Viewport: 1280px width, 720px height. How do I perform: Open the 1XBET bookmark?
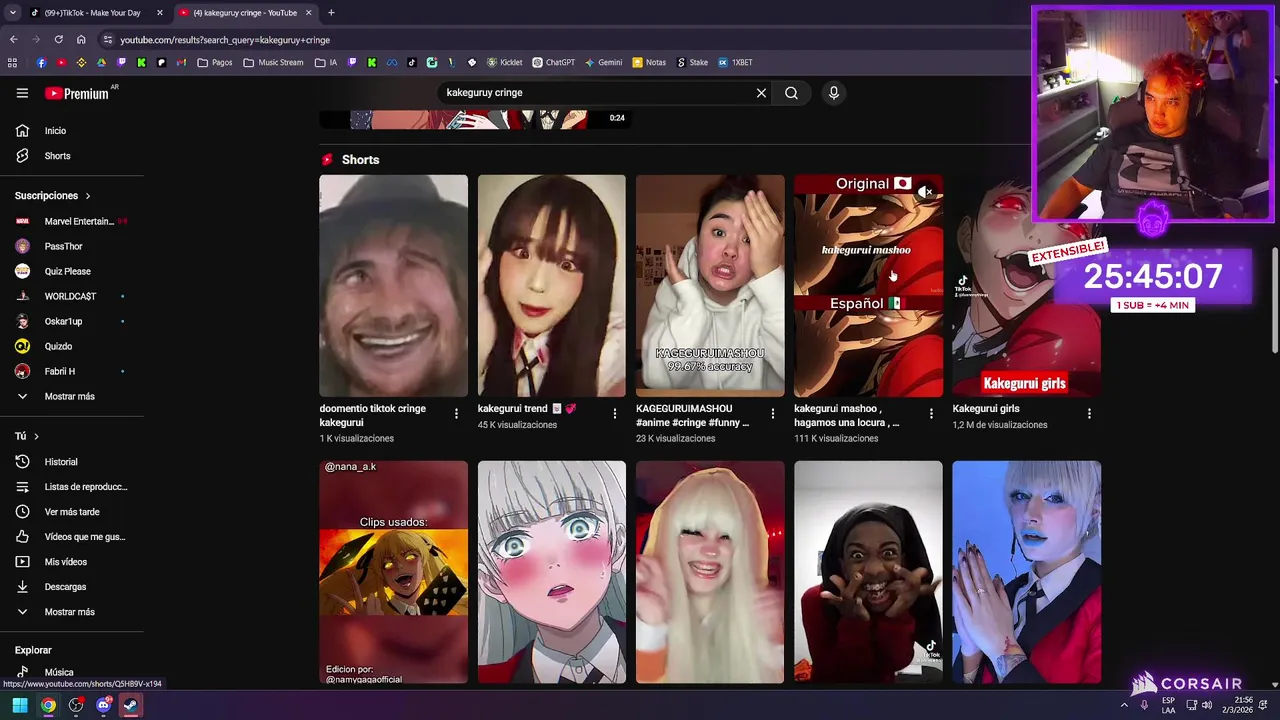click(735, 62)
